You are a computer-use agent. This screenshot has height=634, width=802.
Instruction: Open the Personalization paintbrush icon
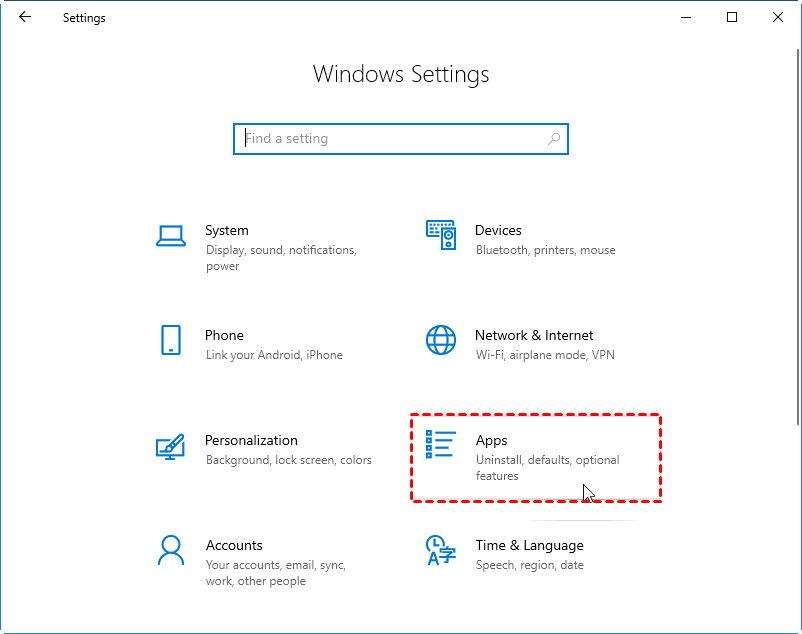pyautogui.click(x=171, y=446)
